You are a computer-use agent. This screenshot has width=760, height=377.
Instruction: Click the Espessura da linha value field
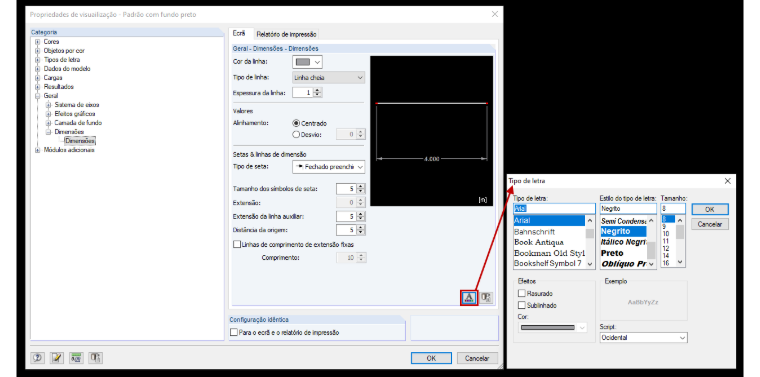(303, 93)
